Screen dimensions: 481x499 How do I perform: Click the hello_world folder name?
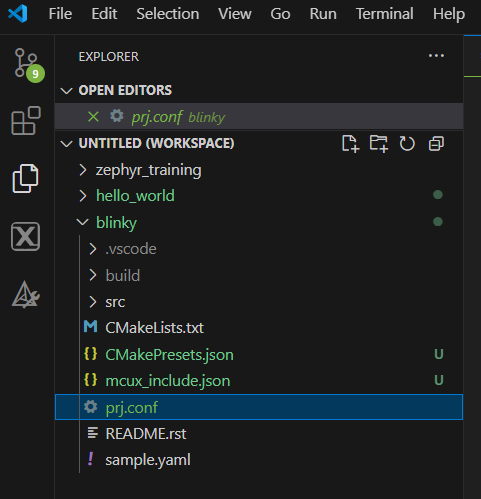135,196
